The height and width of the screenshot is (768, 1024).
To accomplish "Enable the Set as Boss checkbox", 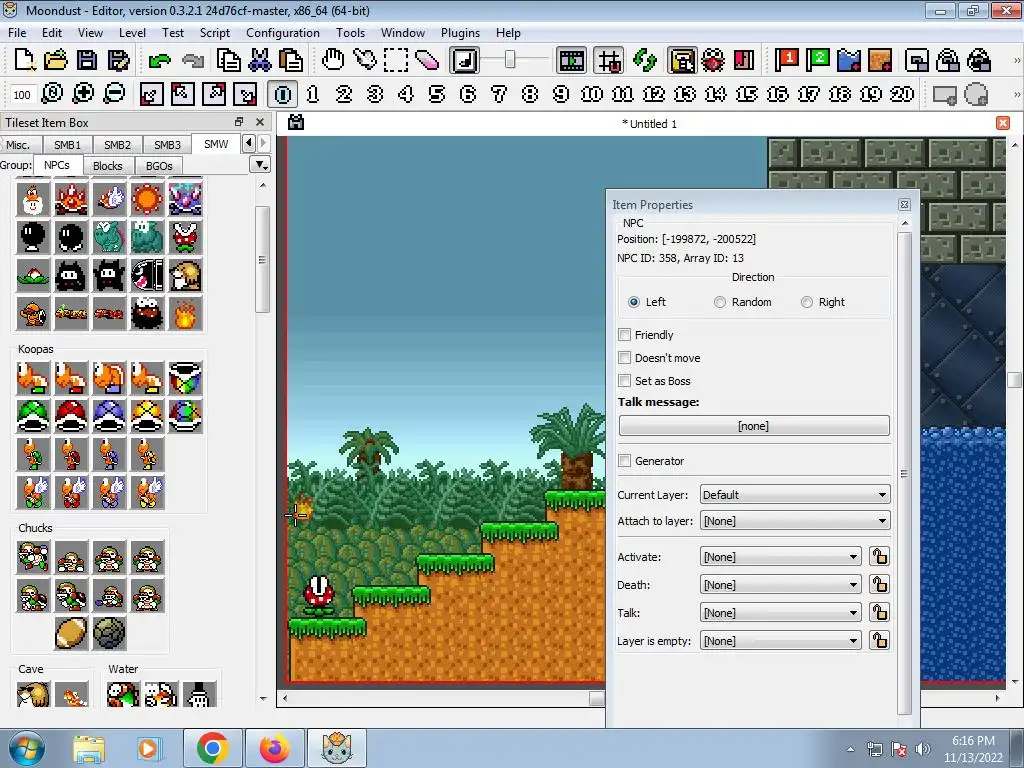I will 625,381.
